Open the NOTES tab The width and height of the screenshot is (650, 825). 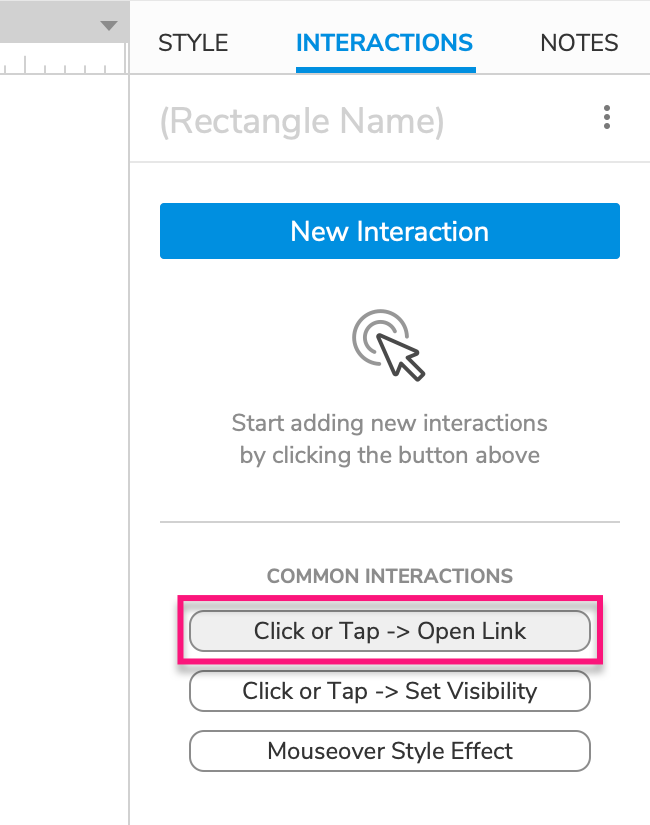coord(579,43)
